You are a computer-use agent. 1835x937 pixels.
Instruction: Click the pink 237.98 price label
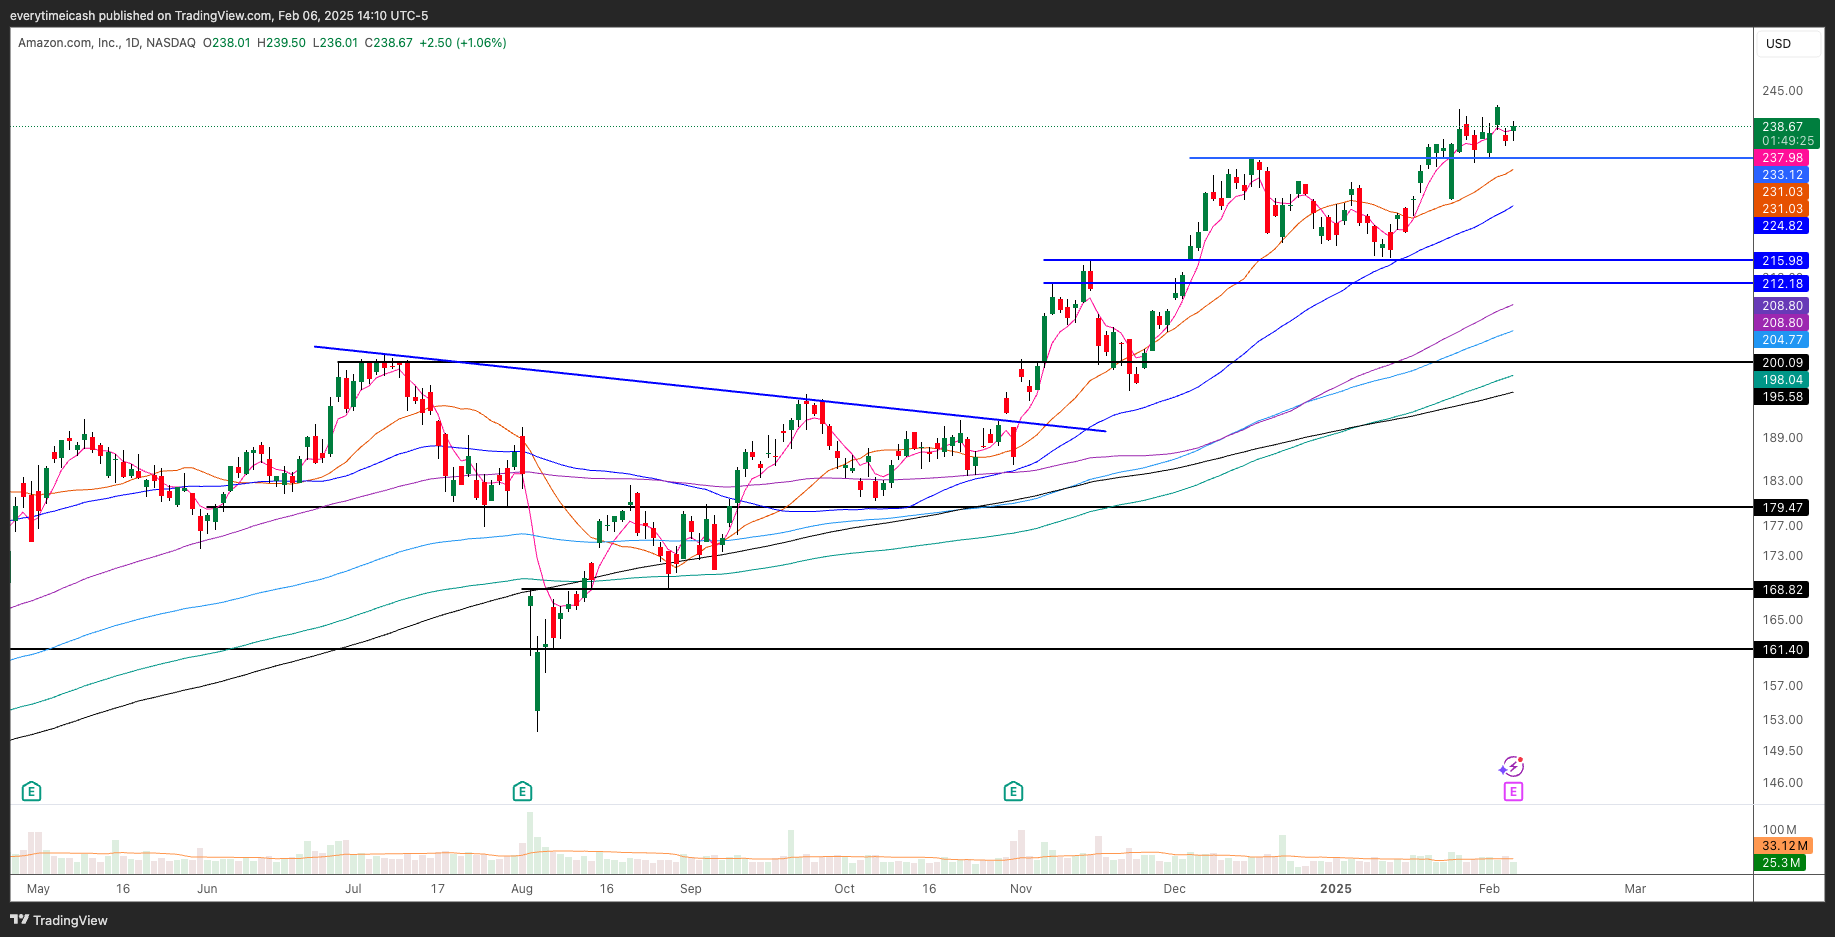click(x=1782, y=158)
